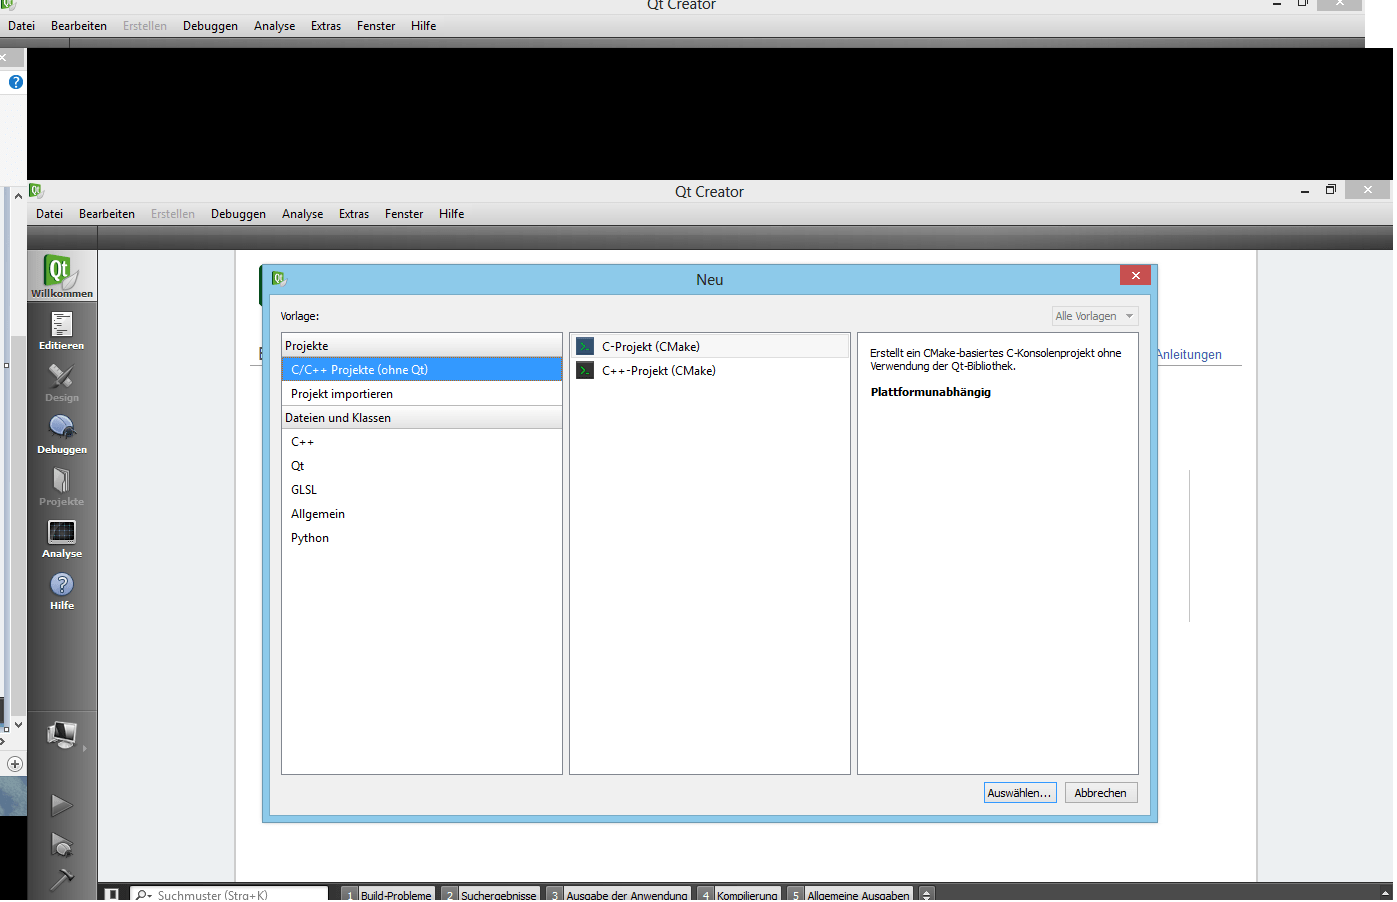Open the Build-Probleme output tab
The width and height of the screenshot is (1397, 902).
388,895
